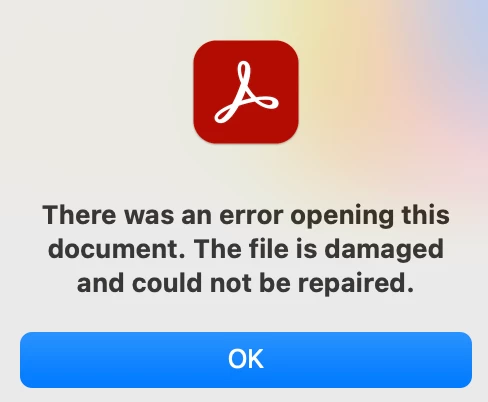488x402 pixels.
Task: Select the word "damaged" in the message
Action: click(384, 250)
